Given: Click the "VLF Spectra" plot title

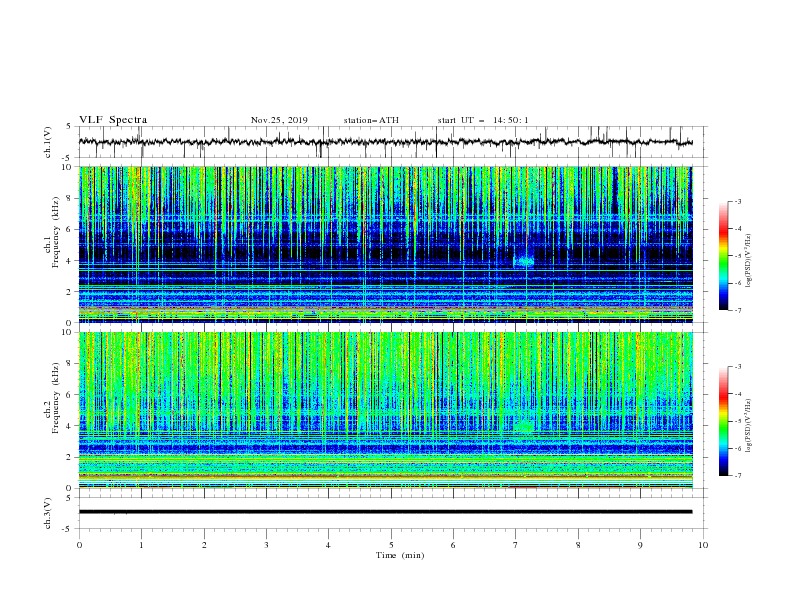Looking at the screenshot, I should point(113,120).
